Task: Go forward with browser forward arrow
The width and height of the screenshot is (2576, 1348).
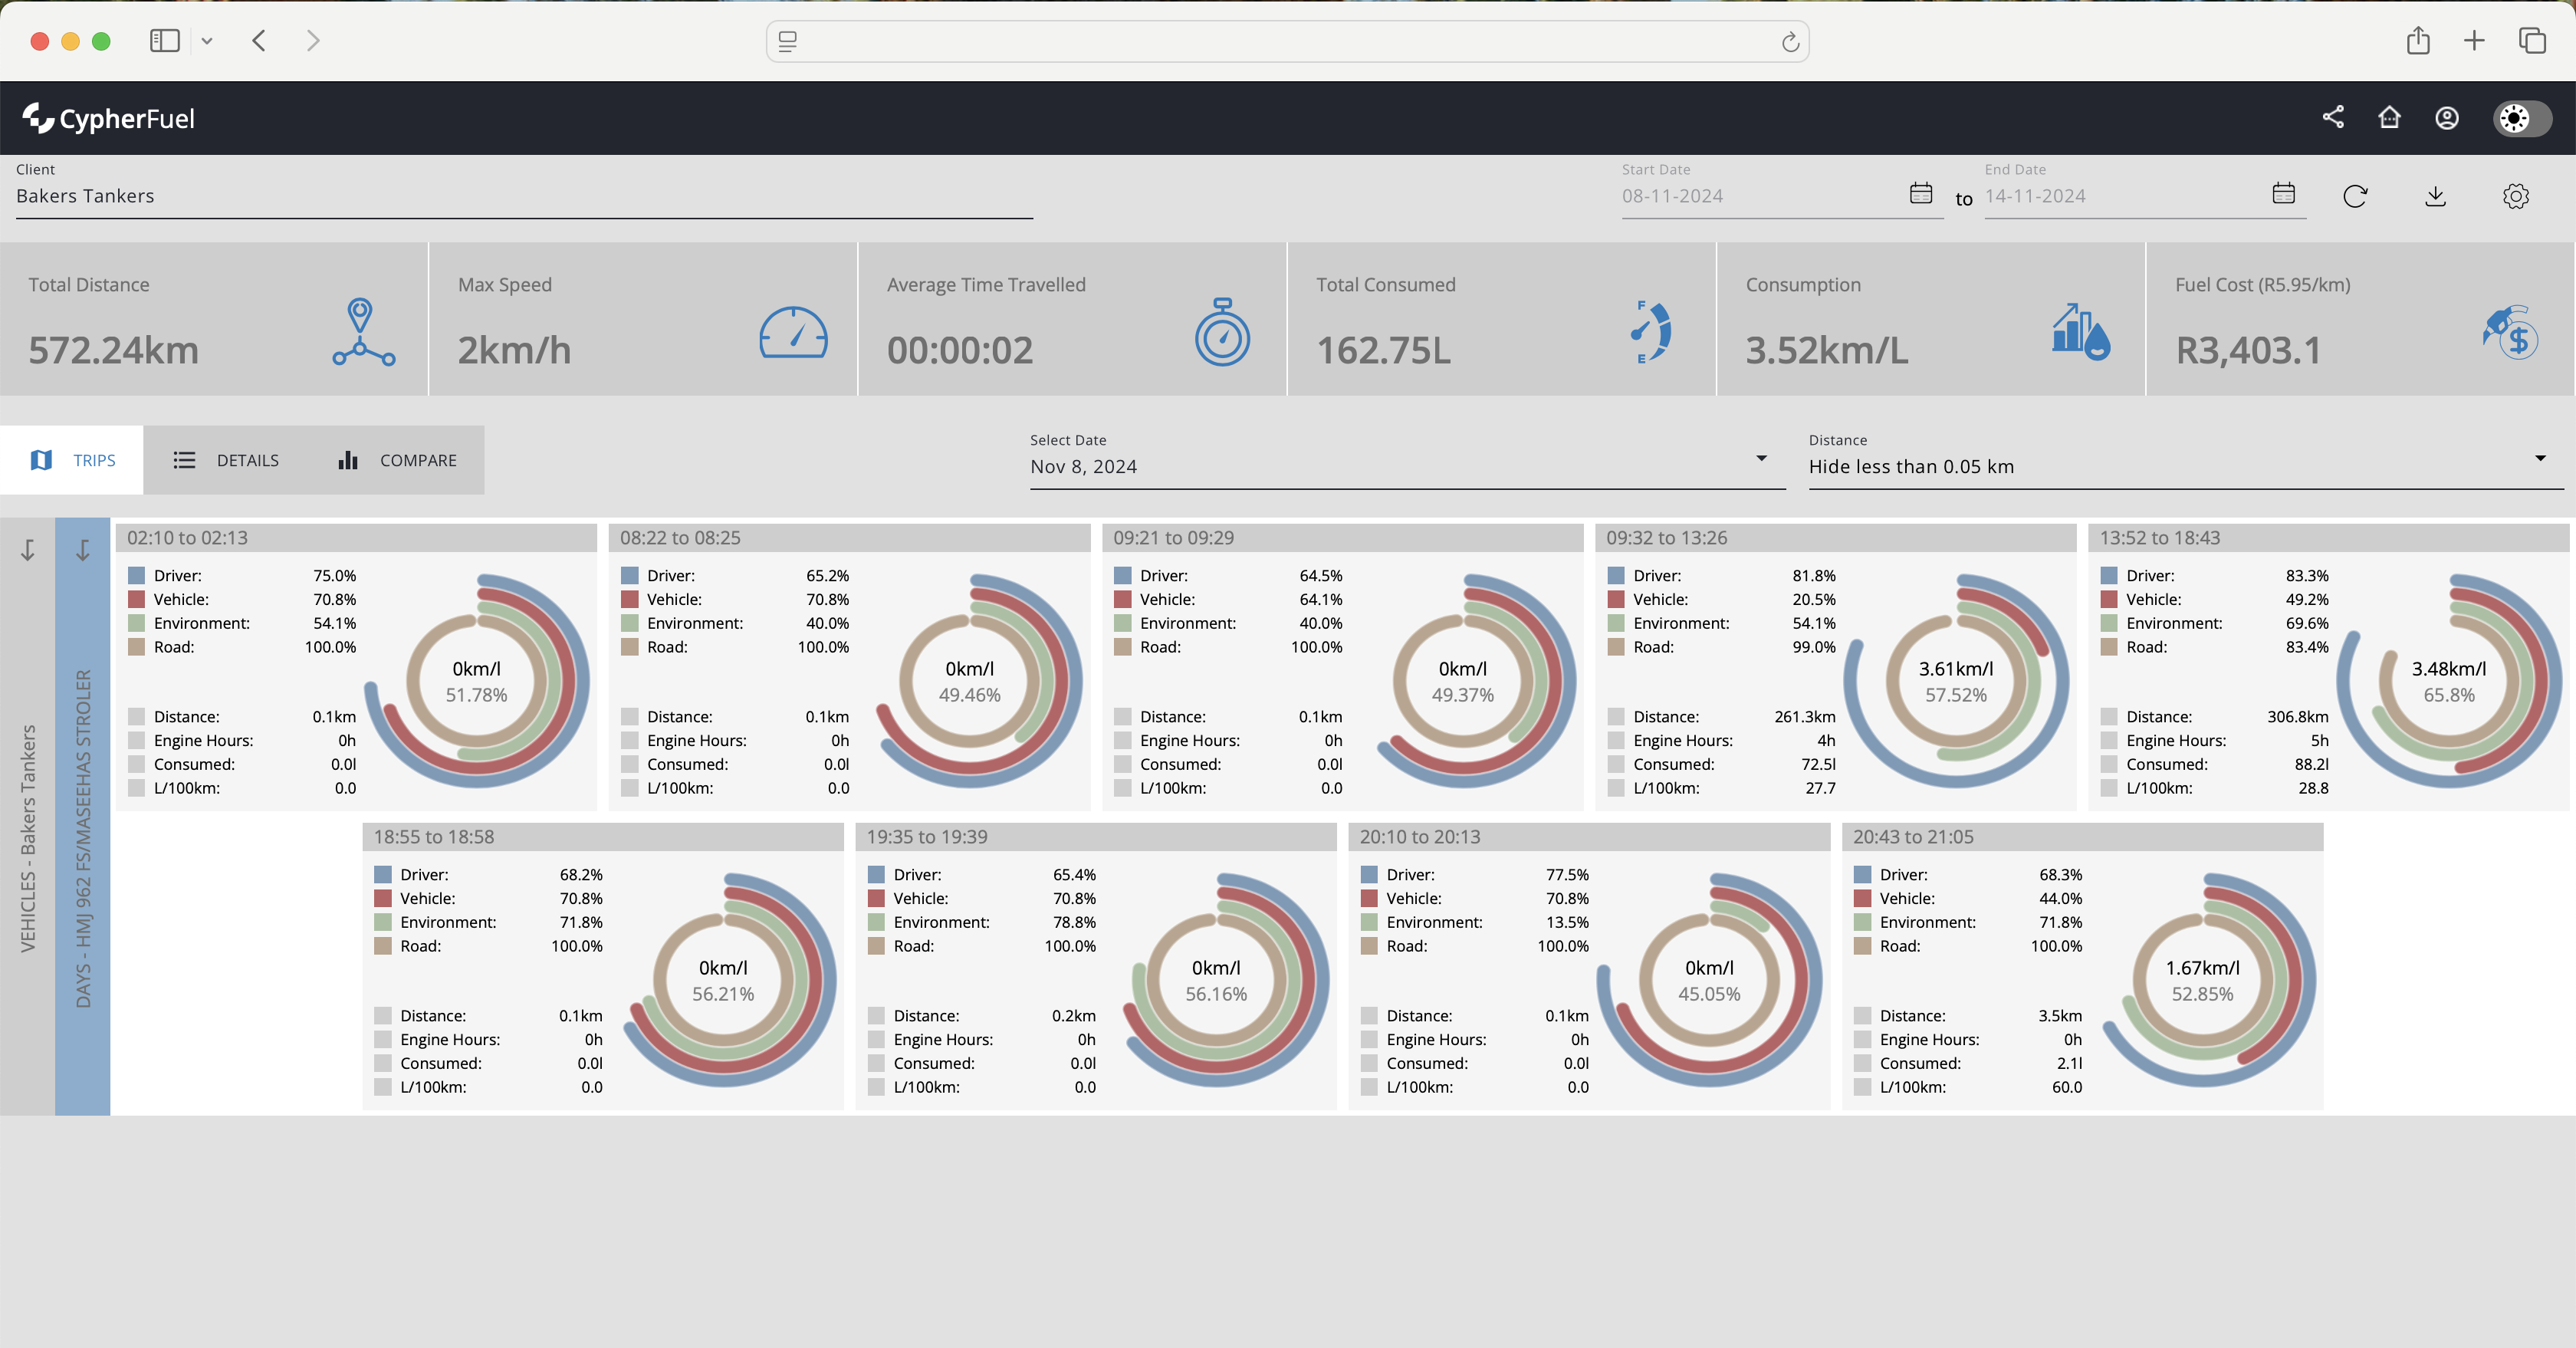Action: [x=313, y=41]
